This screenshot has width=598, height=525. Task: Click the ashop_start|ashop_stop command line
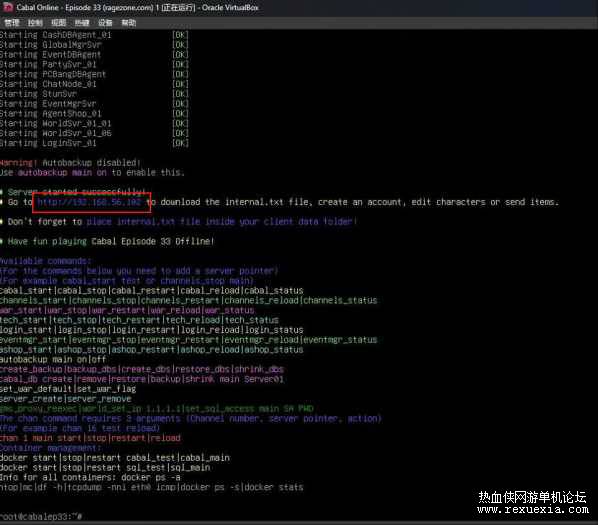151,350
